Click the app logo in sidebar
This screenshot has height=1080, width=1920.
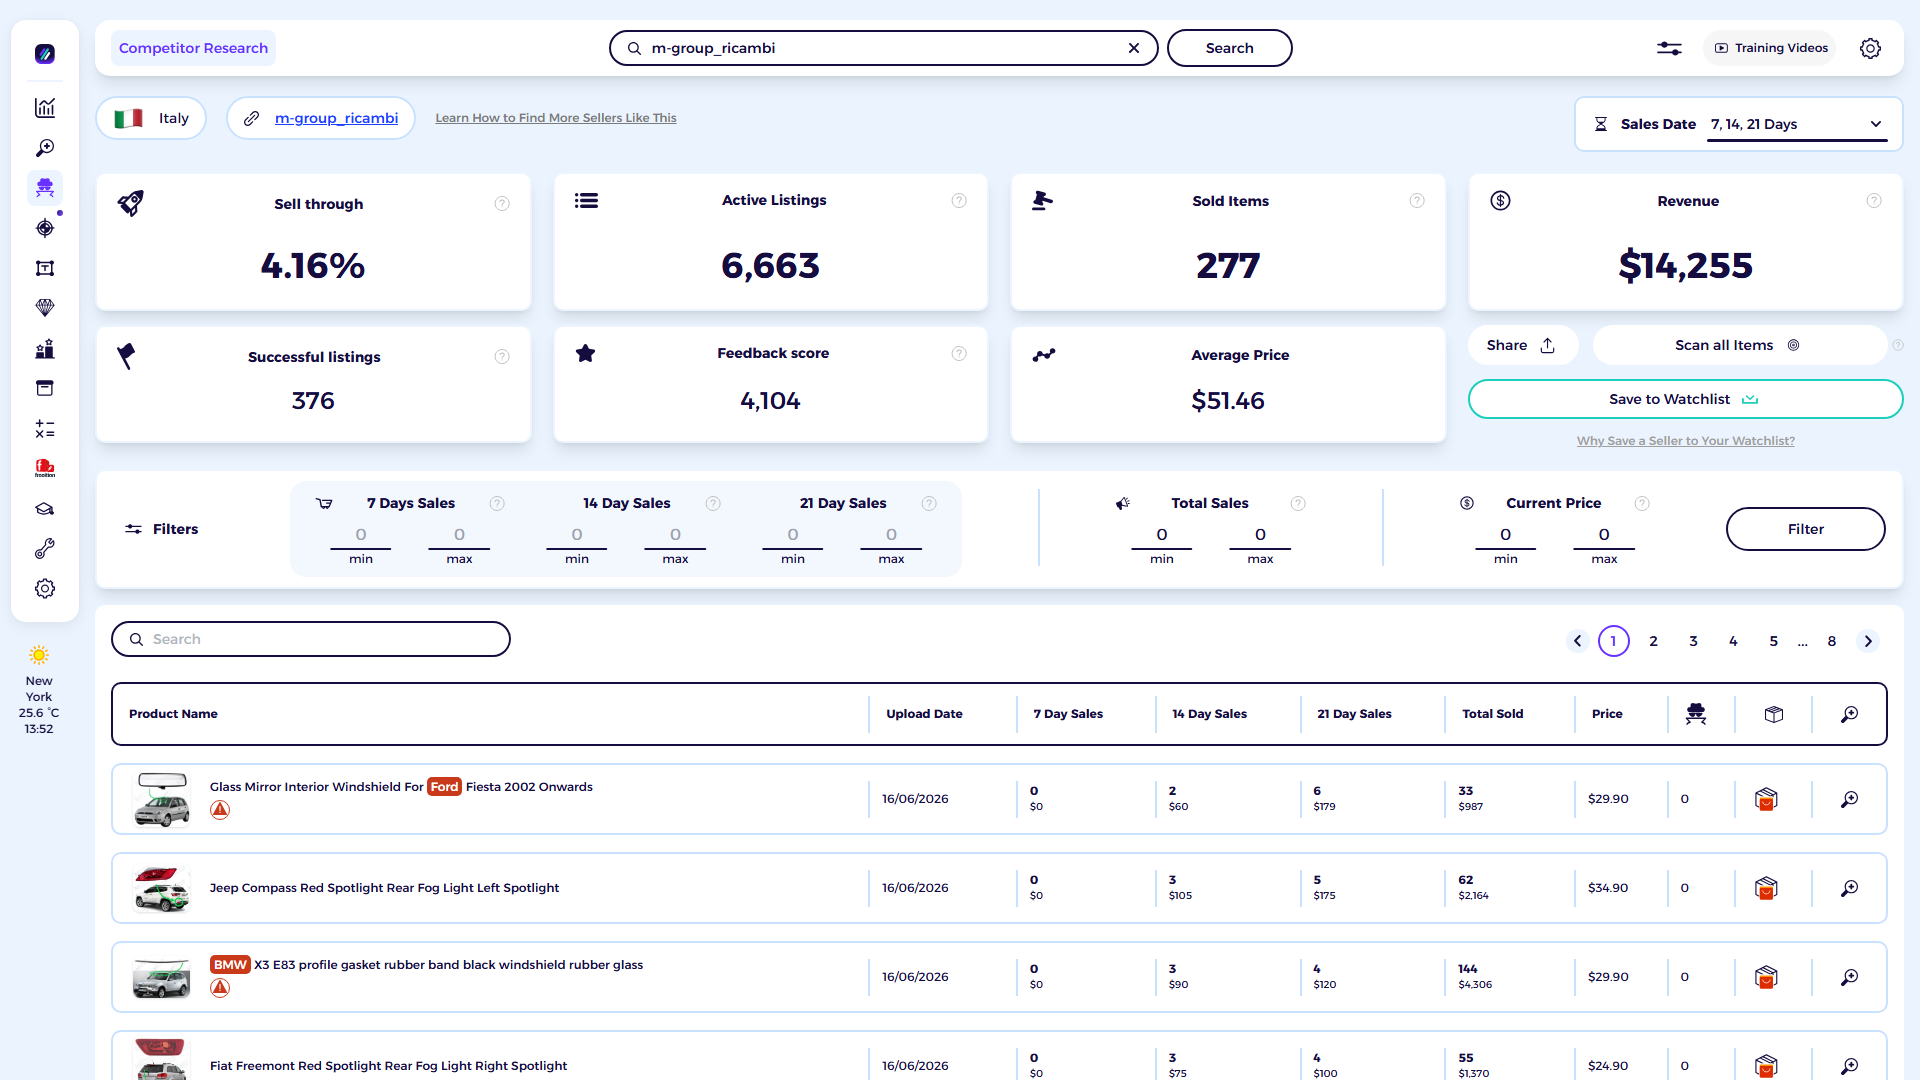[45, 54]
